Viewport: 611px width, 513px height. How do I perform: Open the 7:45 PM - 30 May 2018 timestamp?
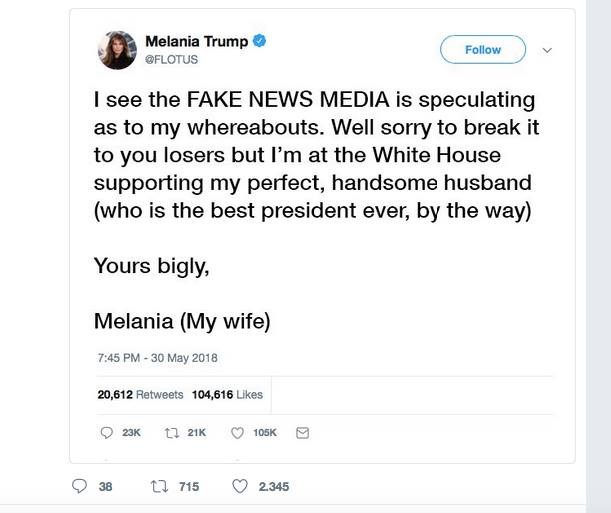pyautogui.click(x=157, y=357)
